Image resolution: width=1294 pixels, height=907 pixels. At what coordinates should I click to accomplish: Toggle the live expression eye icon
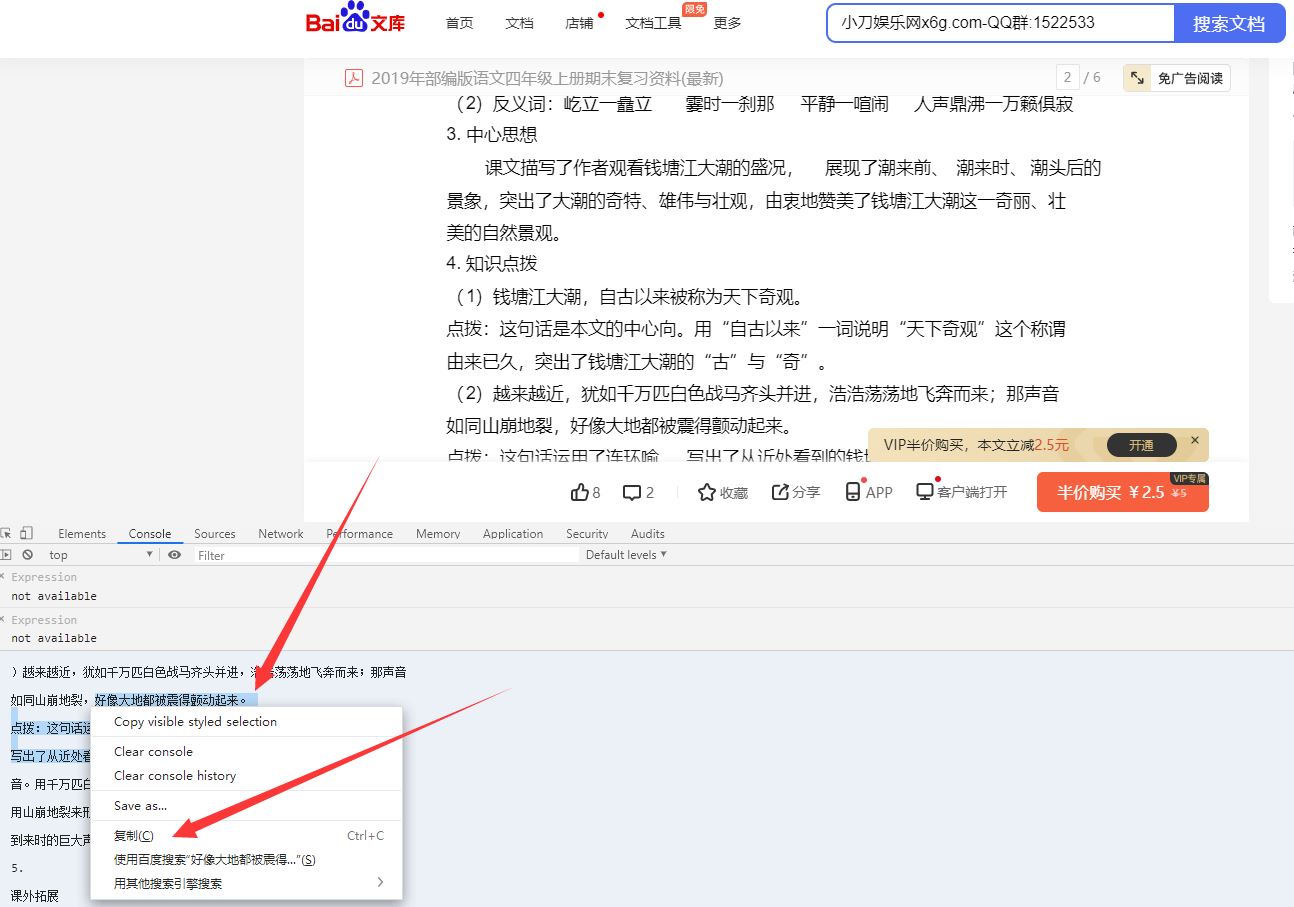174,554
